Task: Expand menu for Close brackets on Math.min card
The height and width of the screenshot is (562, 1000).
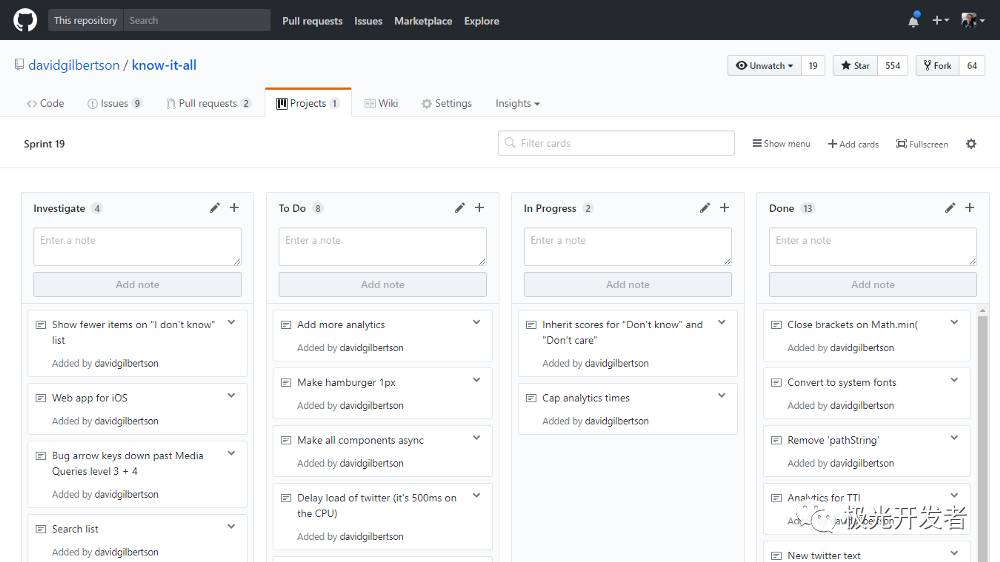Action: (x=954, y=323)
